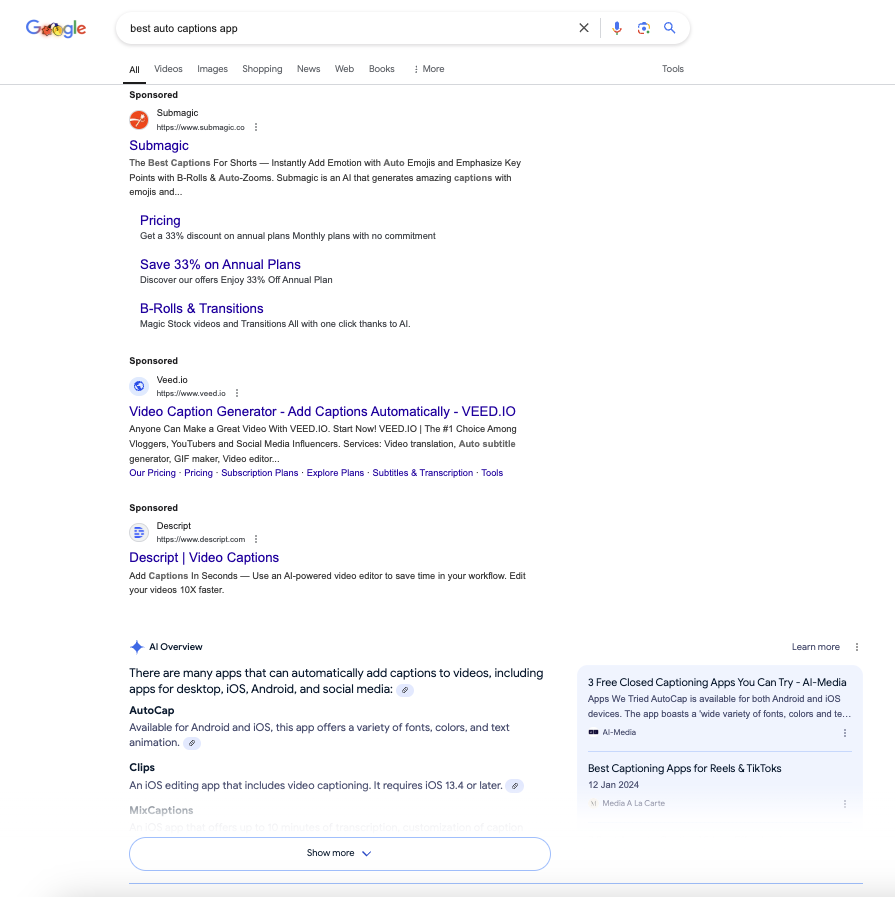Open AI Overview three-dot options menu
Viewport: 895px width, 897px height.
point(857,647)
